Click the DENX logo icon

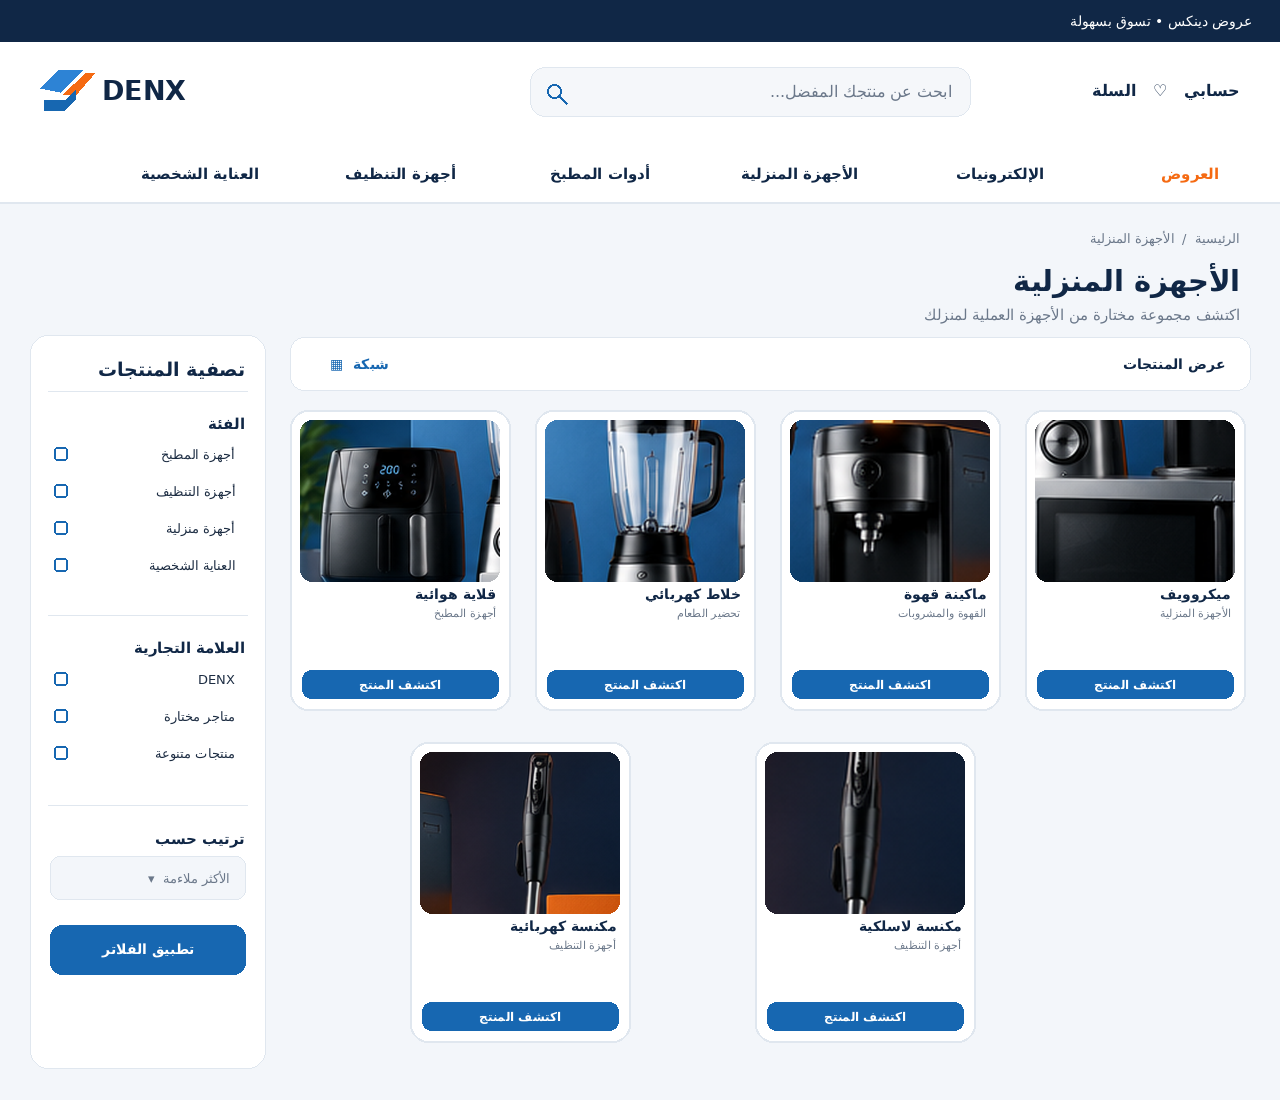[x=67, y=91]
